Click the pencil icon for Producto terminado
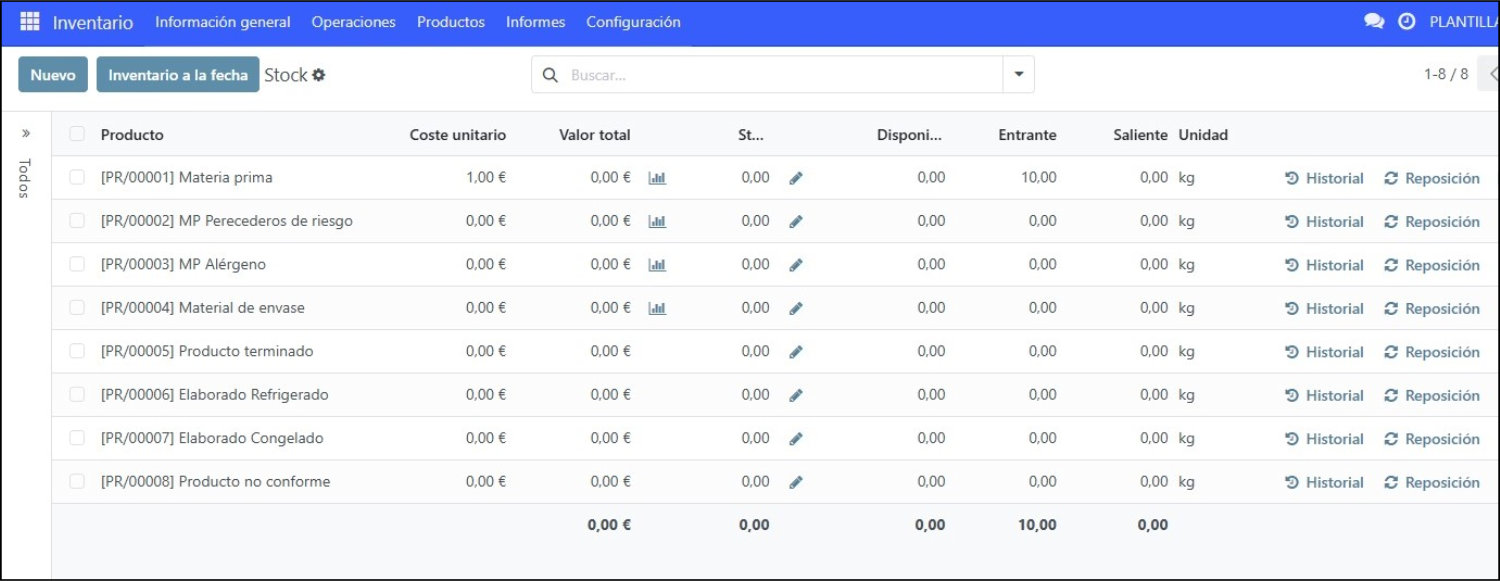1500x581 pixels. (796, 352)
